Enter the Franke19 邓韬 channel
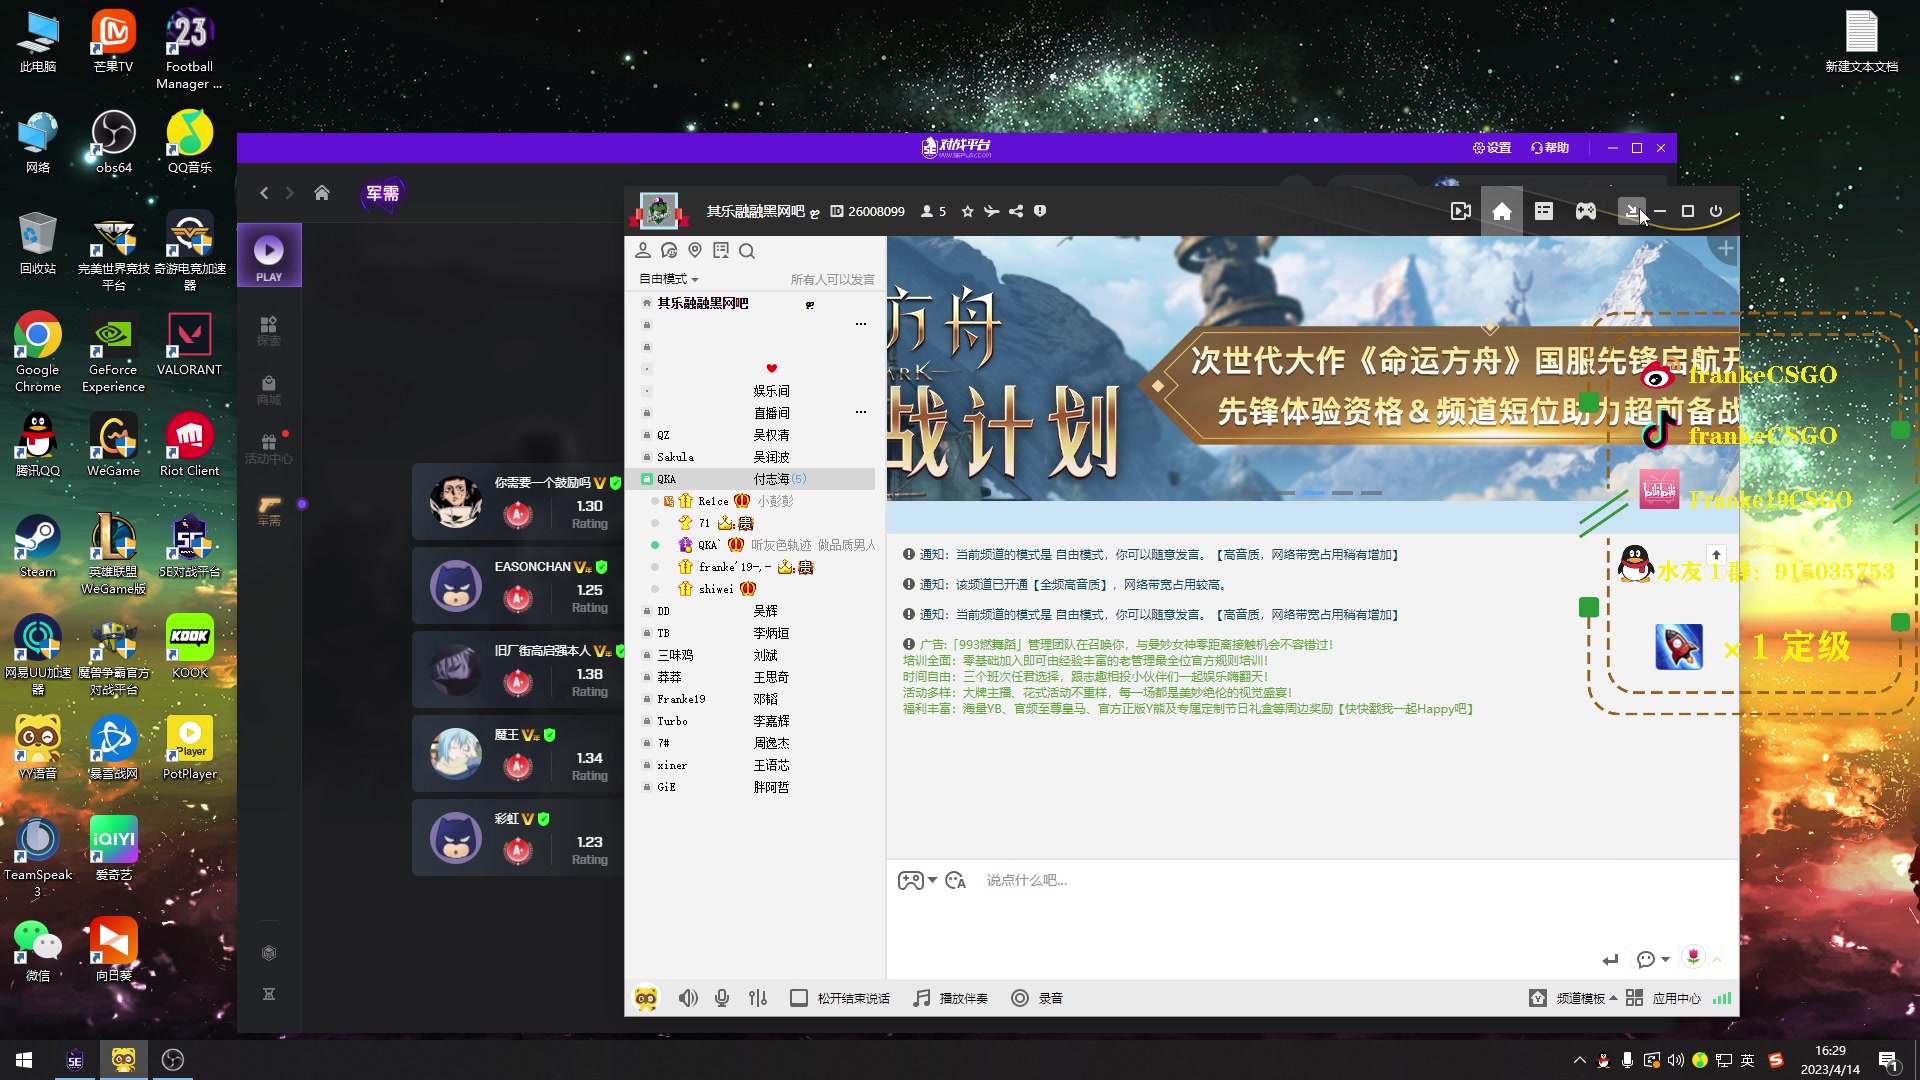Screen dimensions: 1920x1080 coord(750,699)
